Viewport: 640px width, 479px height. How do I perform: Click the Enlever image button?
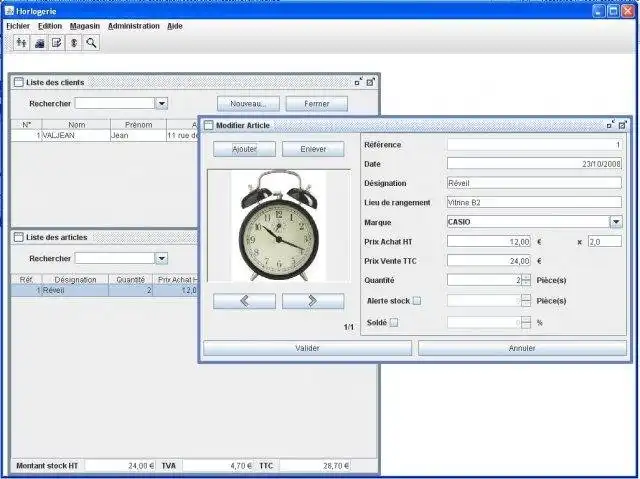(313, 149)
